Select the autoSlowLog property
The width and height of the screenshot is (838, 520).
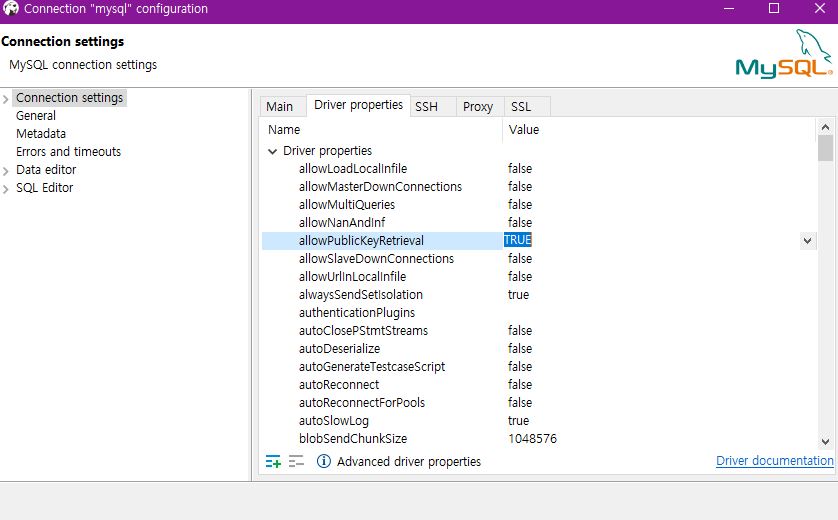[x=334, y=421]
